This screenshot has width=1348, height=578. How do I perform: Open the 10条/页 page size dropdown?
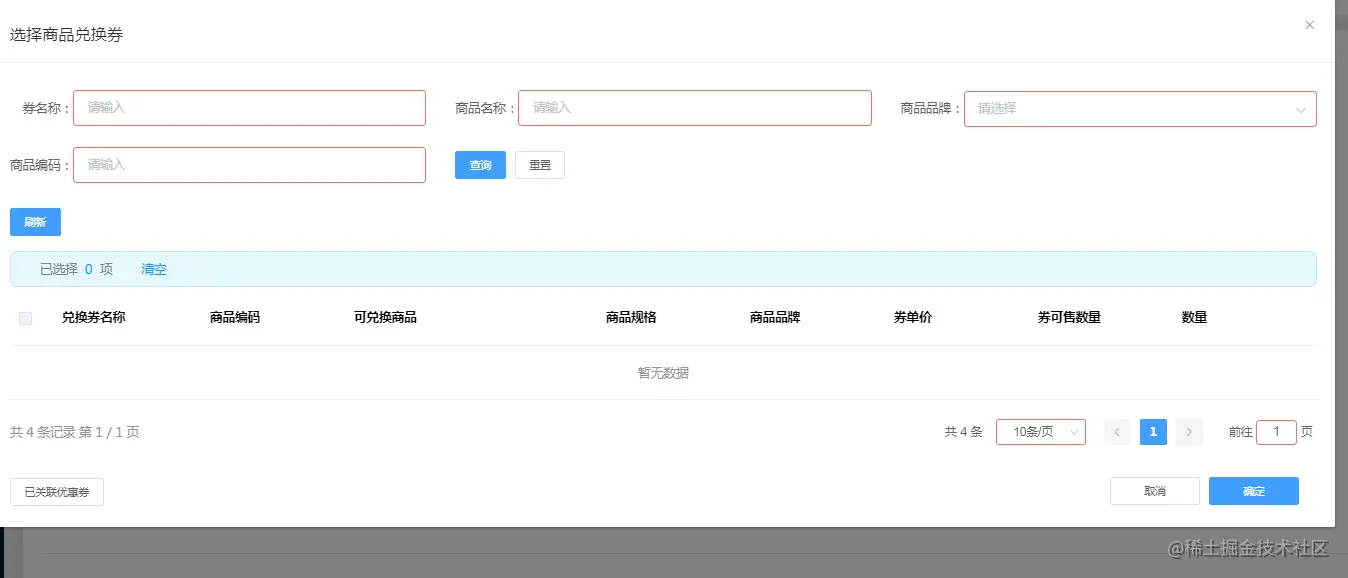[1041, 432]
